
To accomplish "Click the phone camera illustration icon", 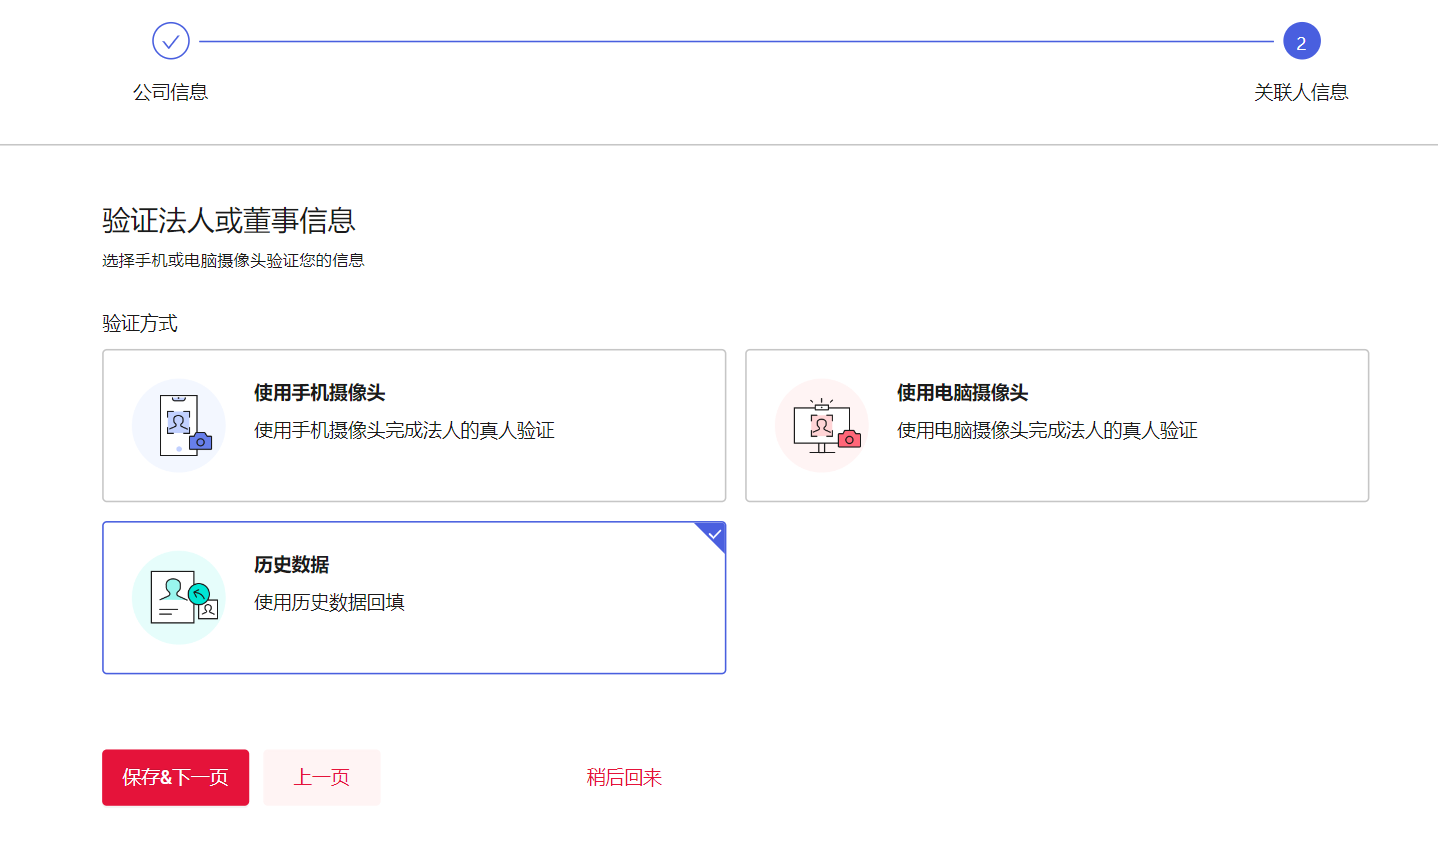I will [179, 425].
